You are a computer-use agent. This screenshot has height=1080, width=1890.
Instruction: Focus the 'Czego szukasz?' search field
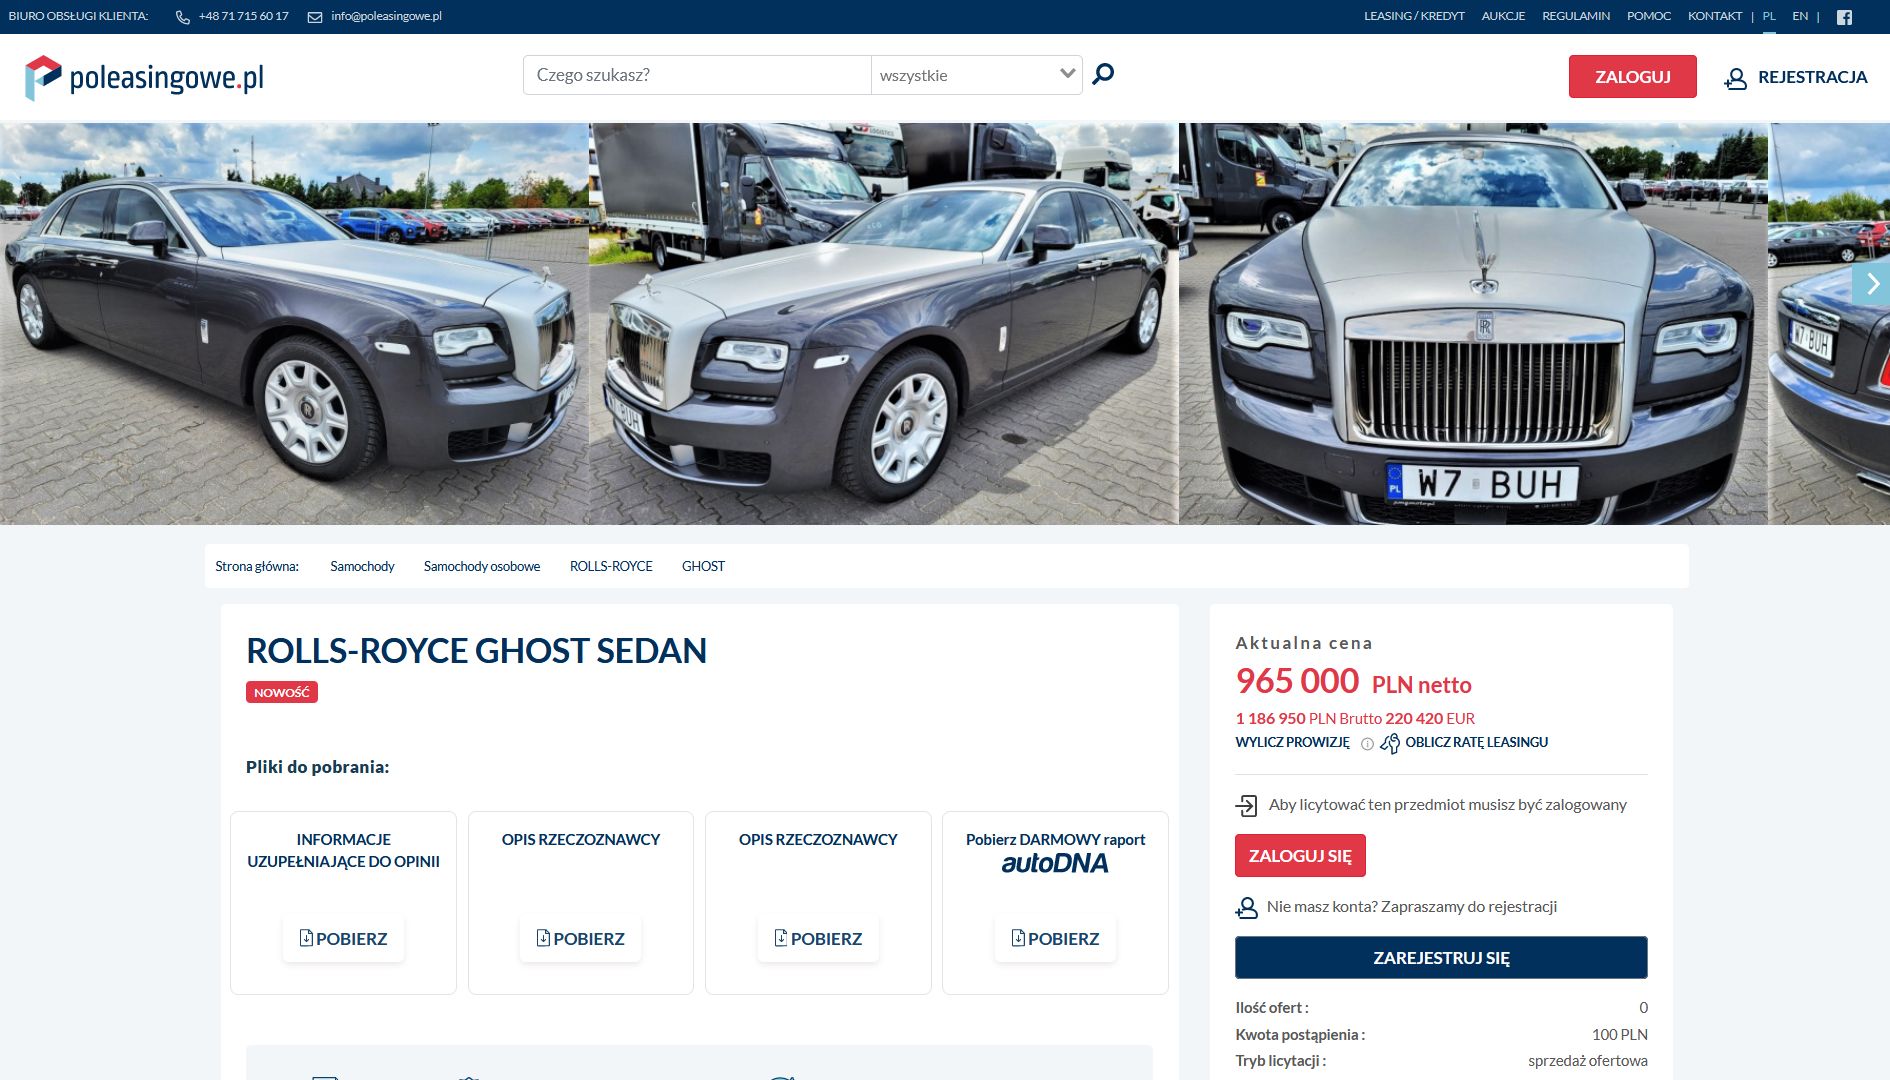pos(697,75)
